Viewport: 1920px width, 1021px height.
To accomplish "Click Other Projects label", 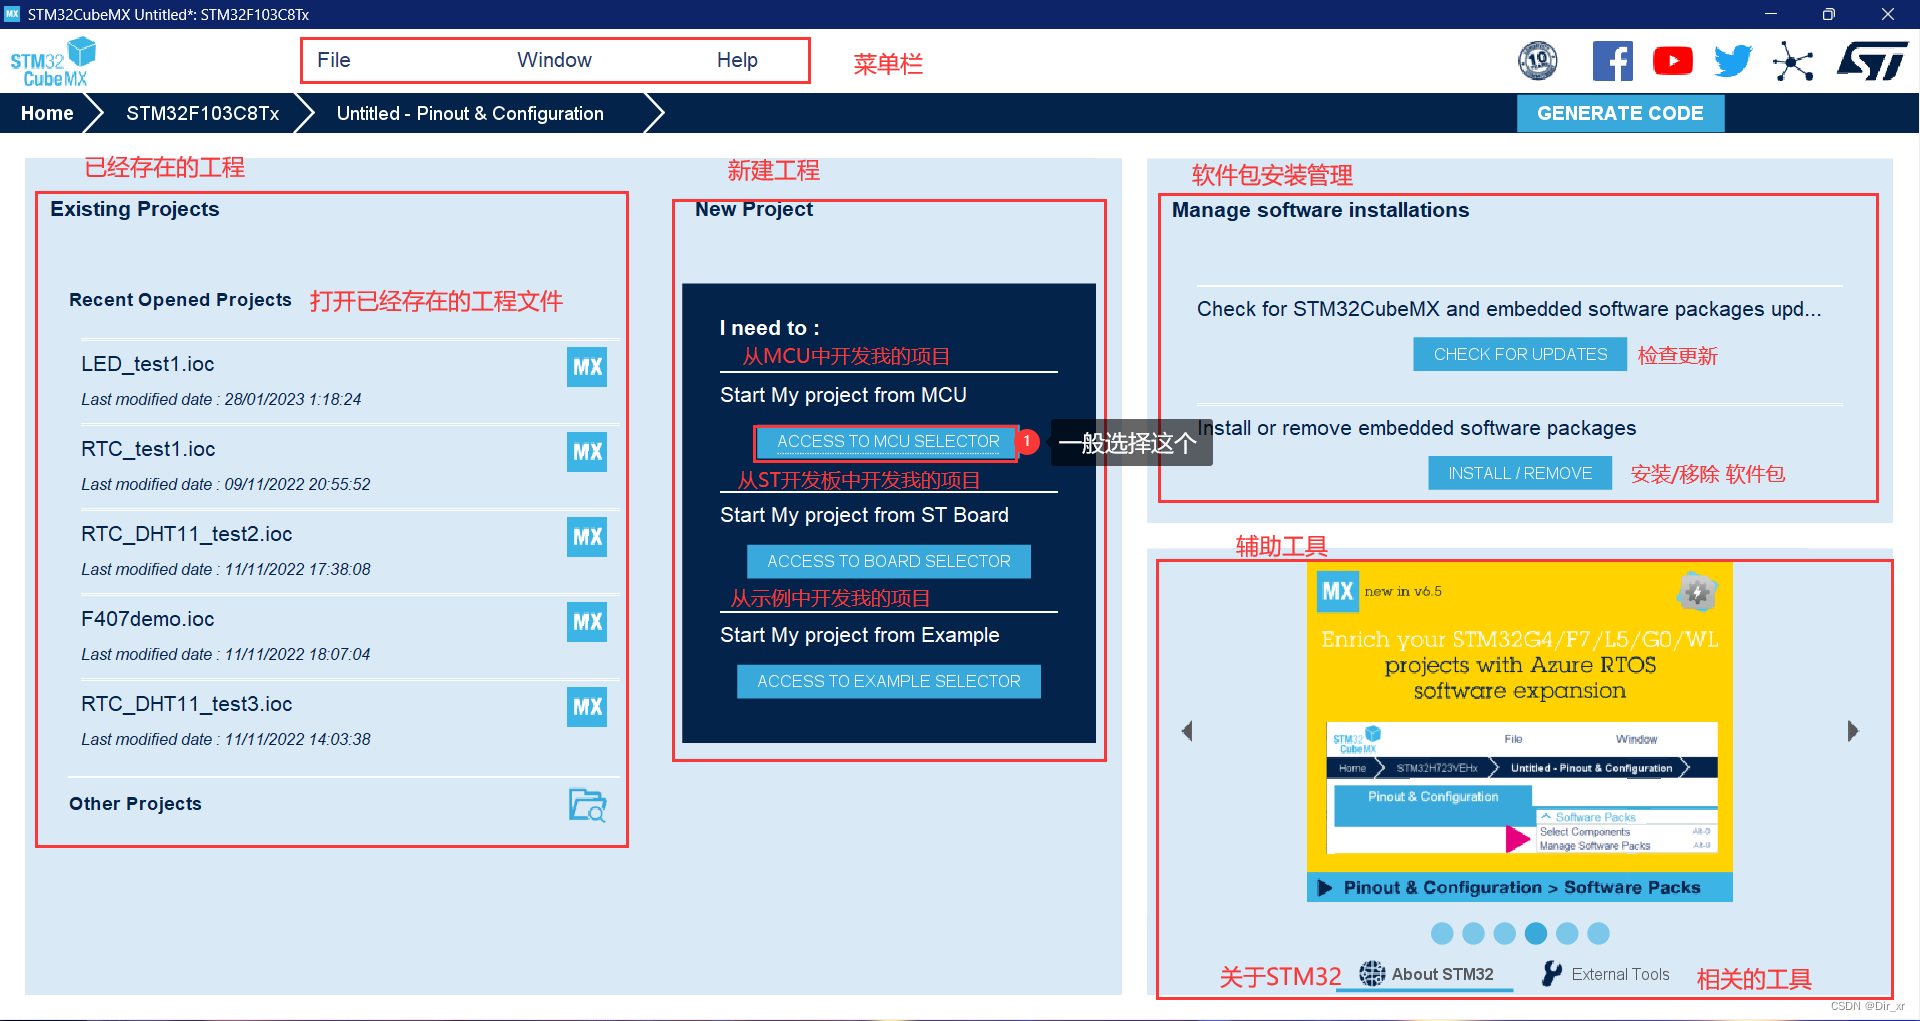I will 135,804.
